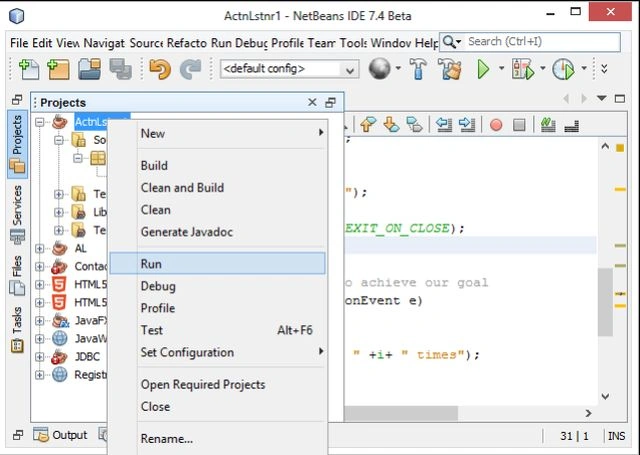Click the Undo arrow icon
640x455 pixels.
160,69
